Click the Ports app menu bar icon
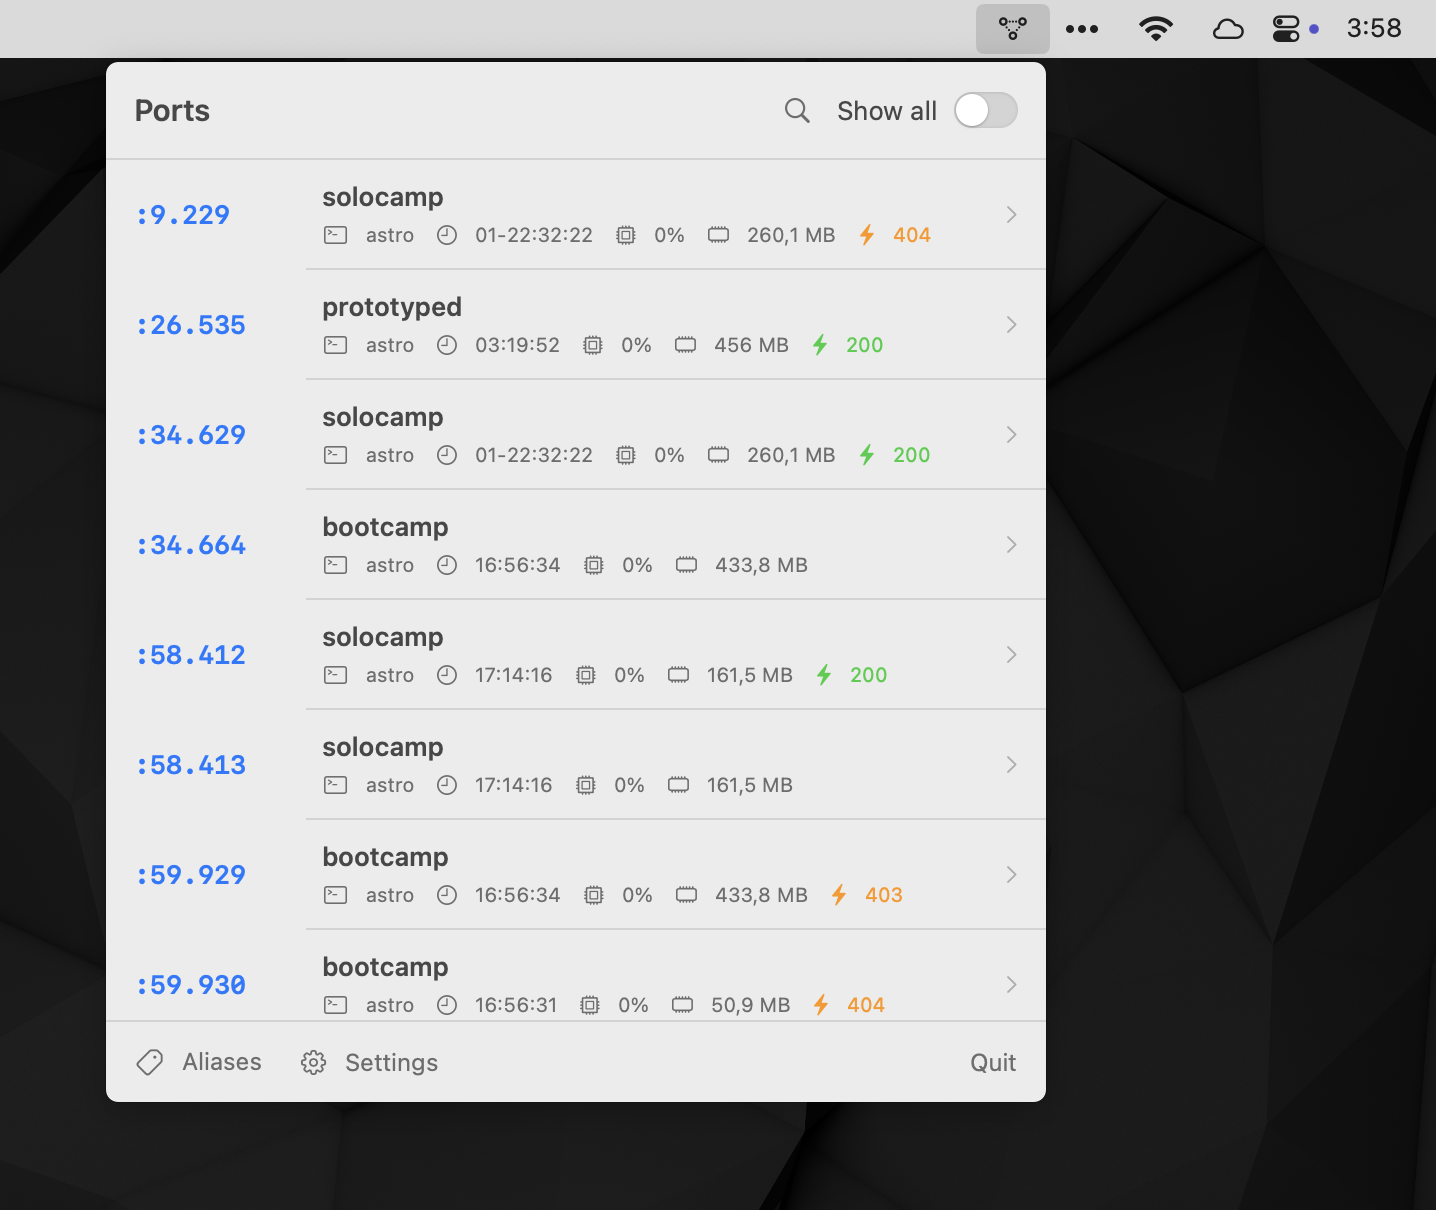The height and width of the screenshot is (1210, 1436). tap(1013, 29)
